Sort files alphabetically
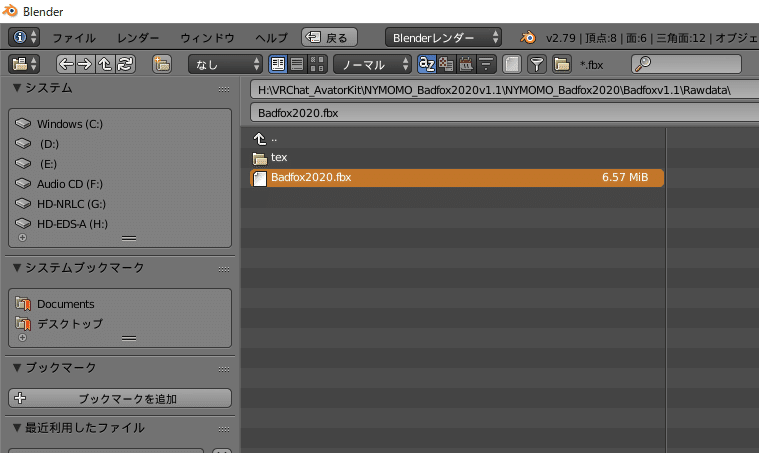Viewport: 759px width, 453px height. [426, 64]
